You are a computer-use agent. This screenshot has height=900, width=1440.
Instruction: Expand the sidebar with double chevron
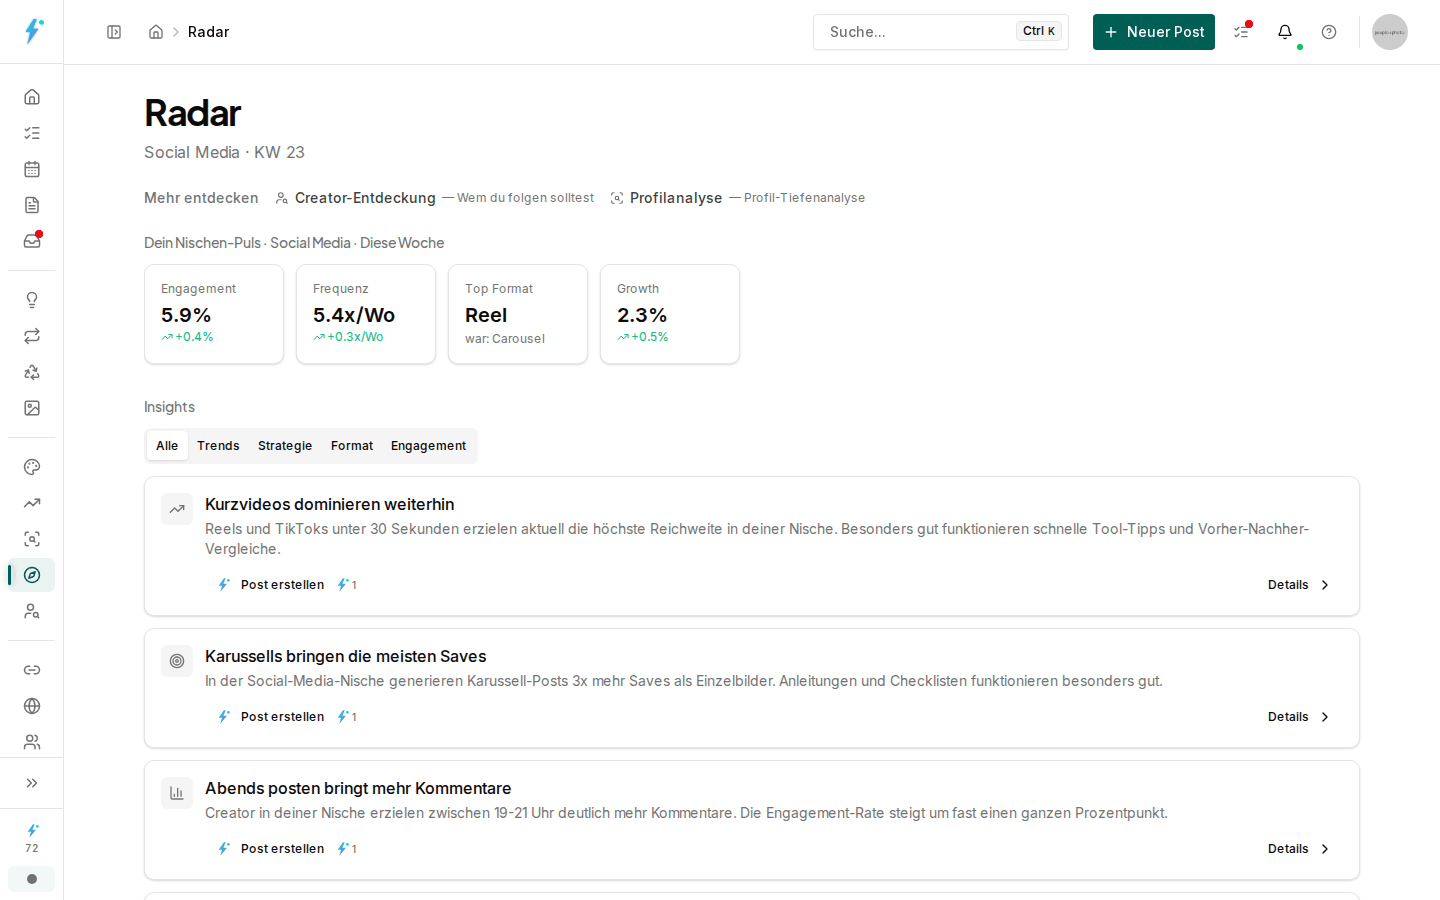click(32, 783)
